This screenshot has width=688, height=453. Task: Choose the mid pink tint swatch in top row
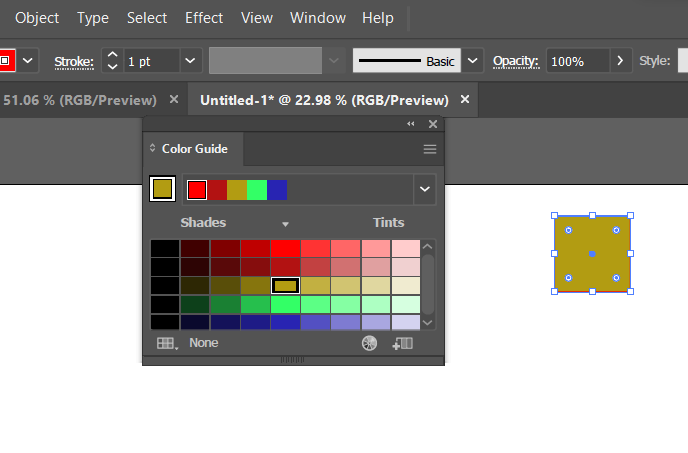pos(345,248)
